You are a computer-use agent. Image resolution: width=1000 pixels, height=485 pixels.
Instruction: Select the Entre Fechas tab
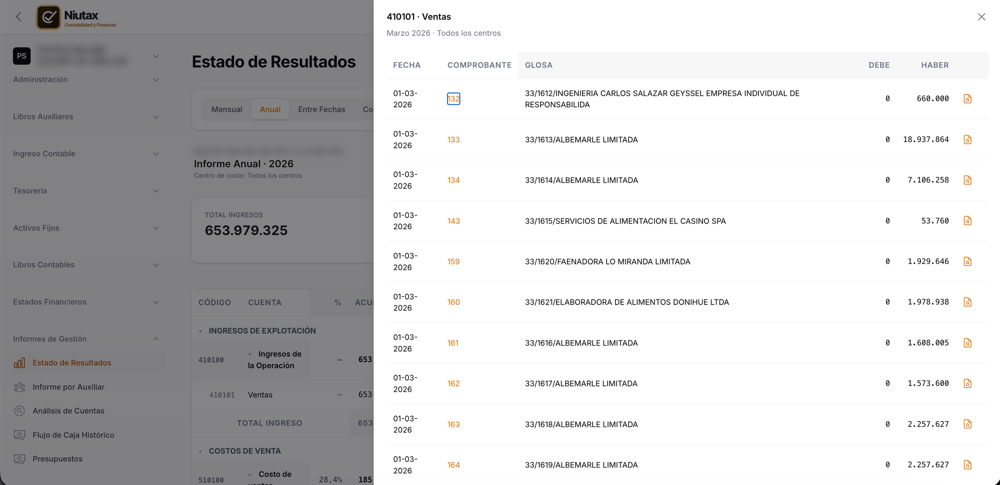point(321,109)
